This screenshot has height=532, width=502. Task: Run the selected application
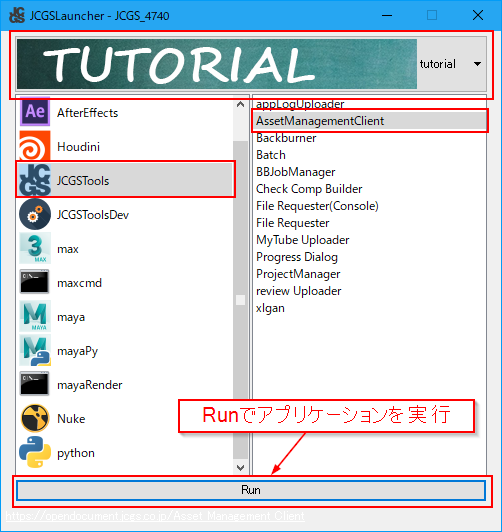click(251, 490)
